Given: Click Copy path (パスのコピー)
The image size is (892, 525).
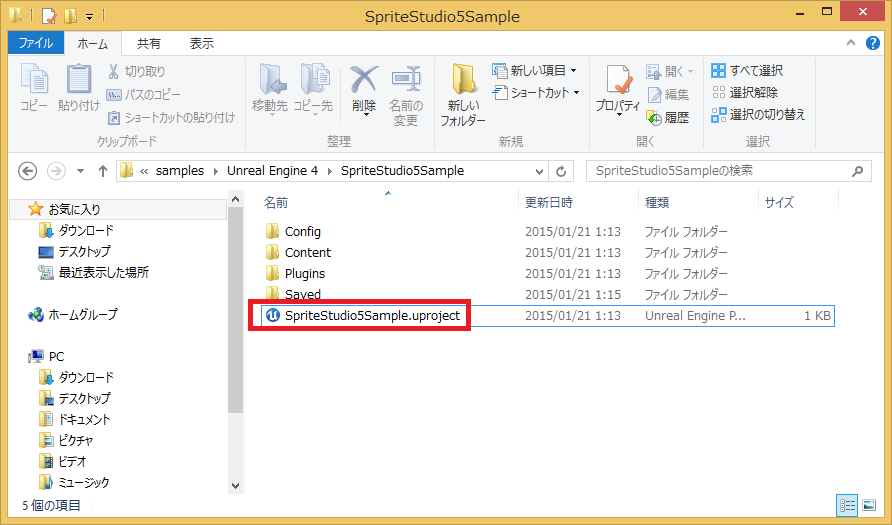Looking at the screenshot, I should (143, 94).
